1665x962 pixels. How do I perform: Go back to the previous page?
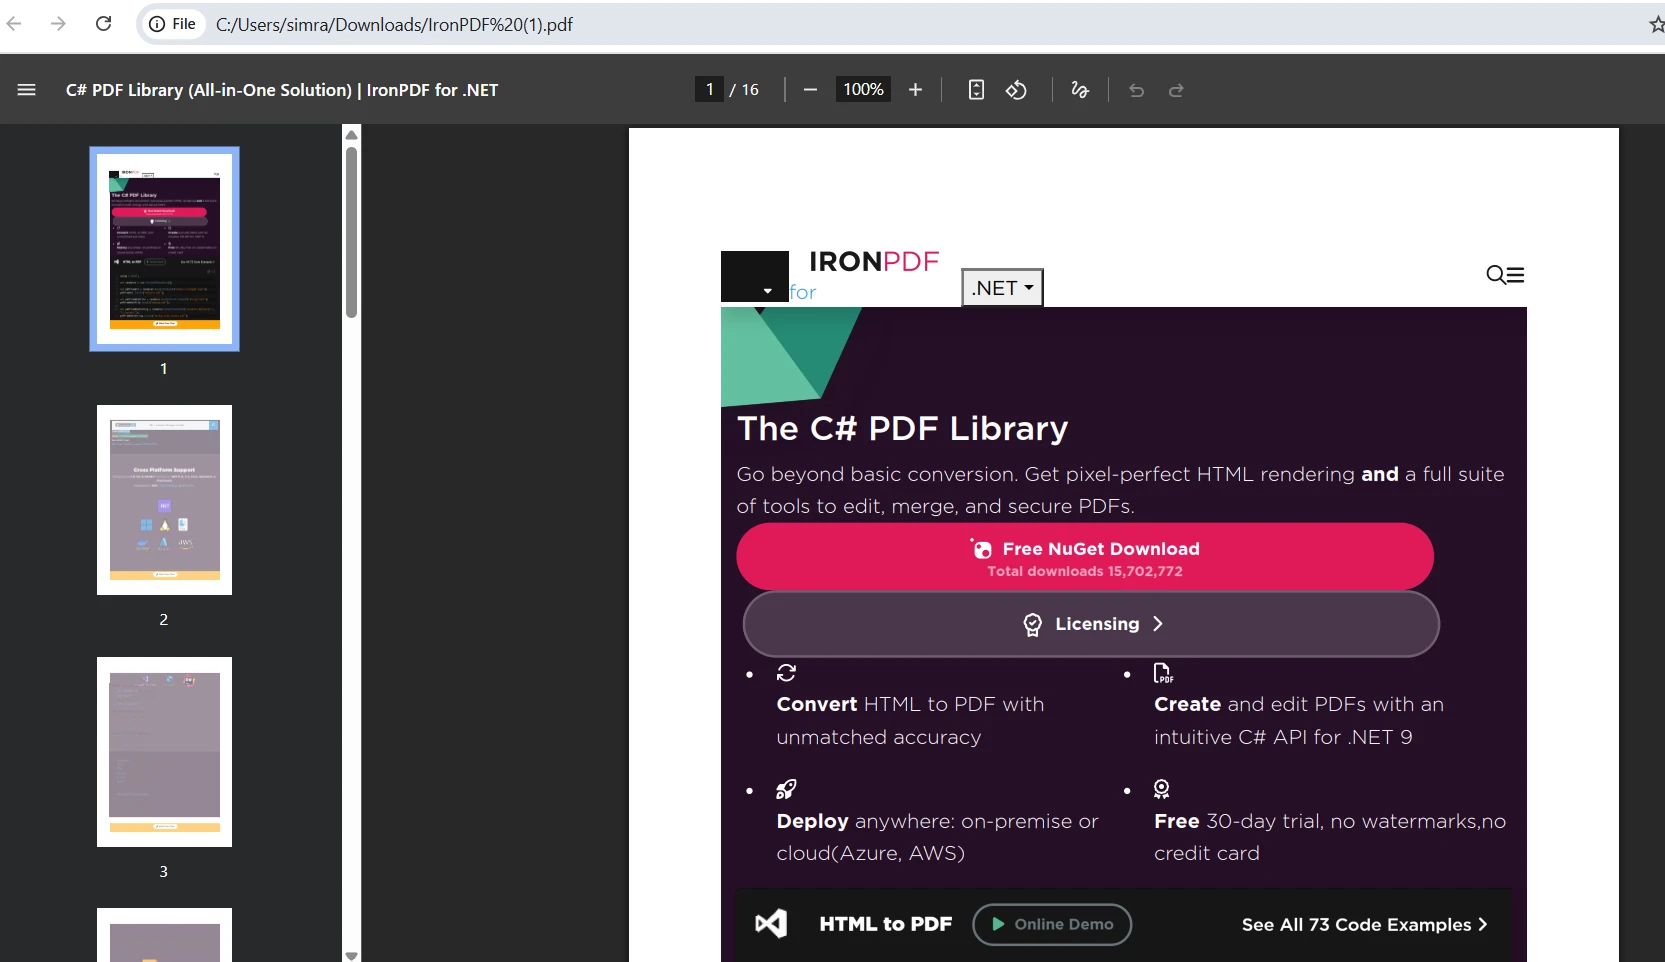coord(15,24)
